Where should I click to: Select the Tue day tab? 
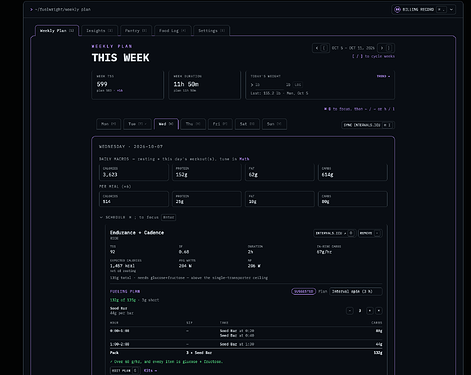click(137, 124)
